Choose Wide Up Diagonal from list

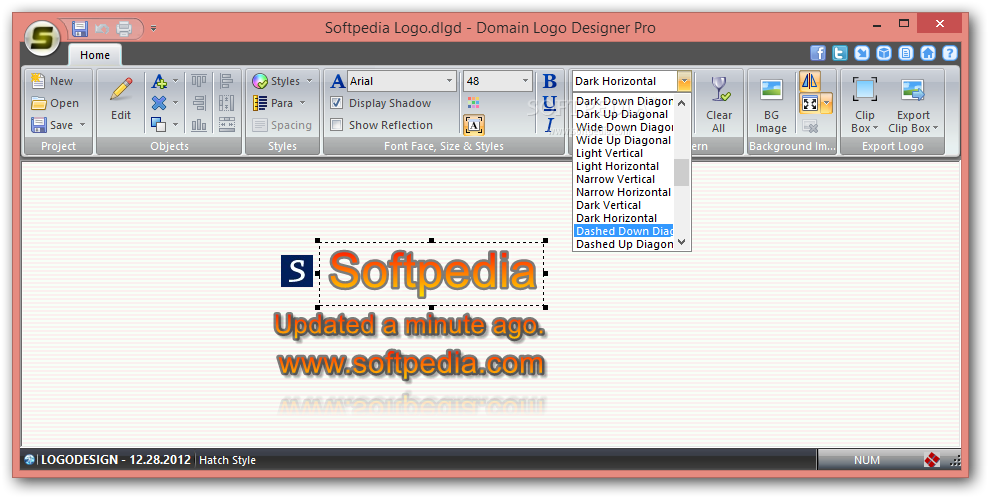[x=624, y=140]
